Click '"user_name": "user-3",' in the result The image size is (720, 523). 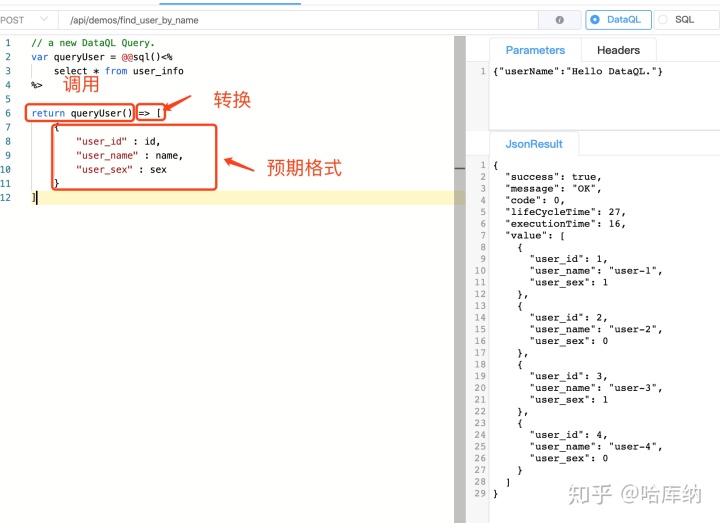tap(596, 388)
